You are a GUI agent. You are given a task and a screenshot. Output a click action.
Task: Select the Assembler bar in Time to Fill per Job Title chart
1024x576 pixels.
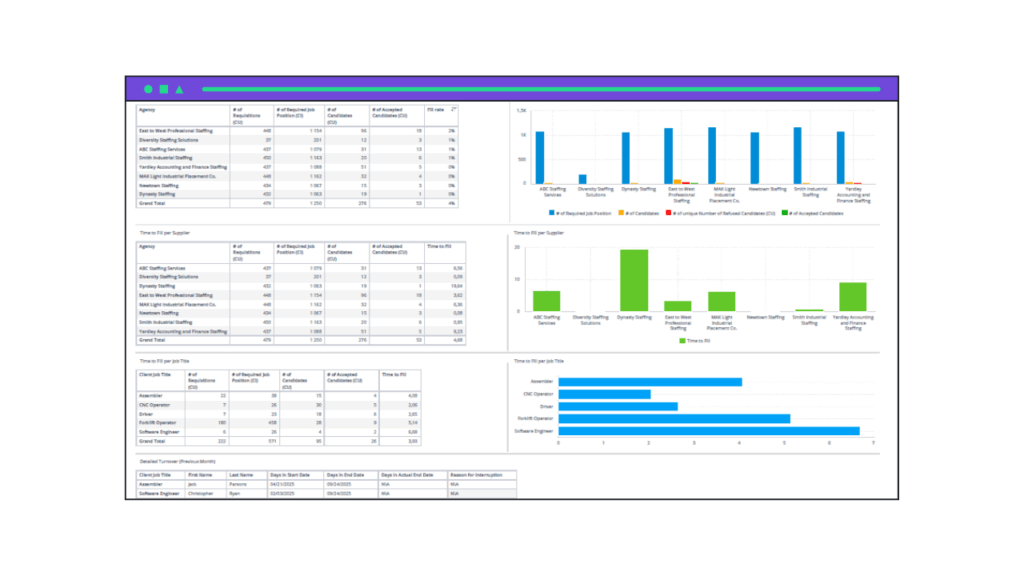coord(650,381)
